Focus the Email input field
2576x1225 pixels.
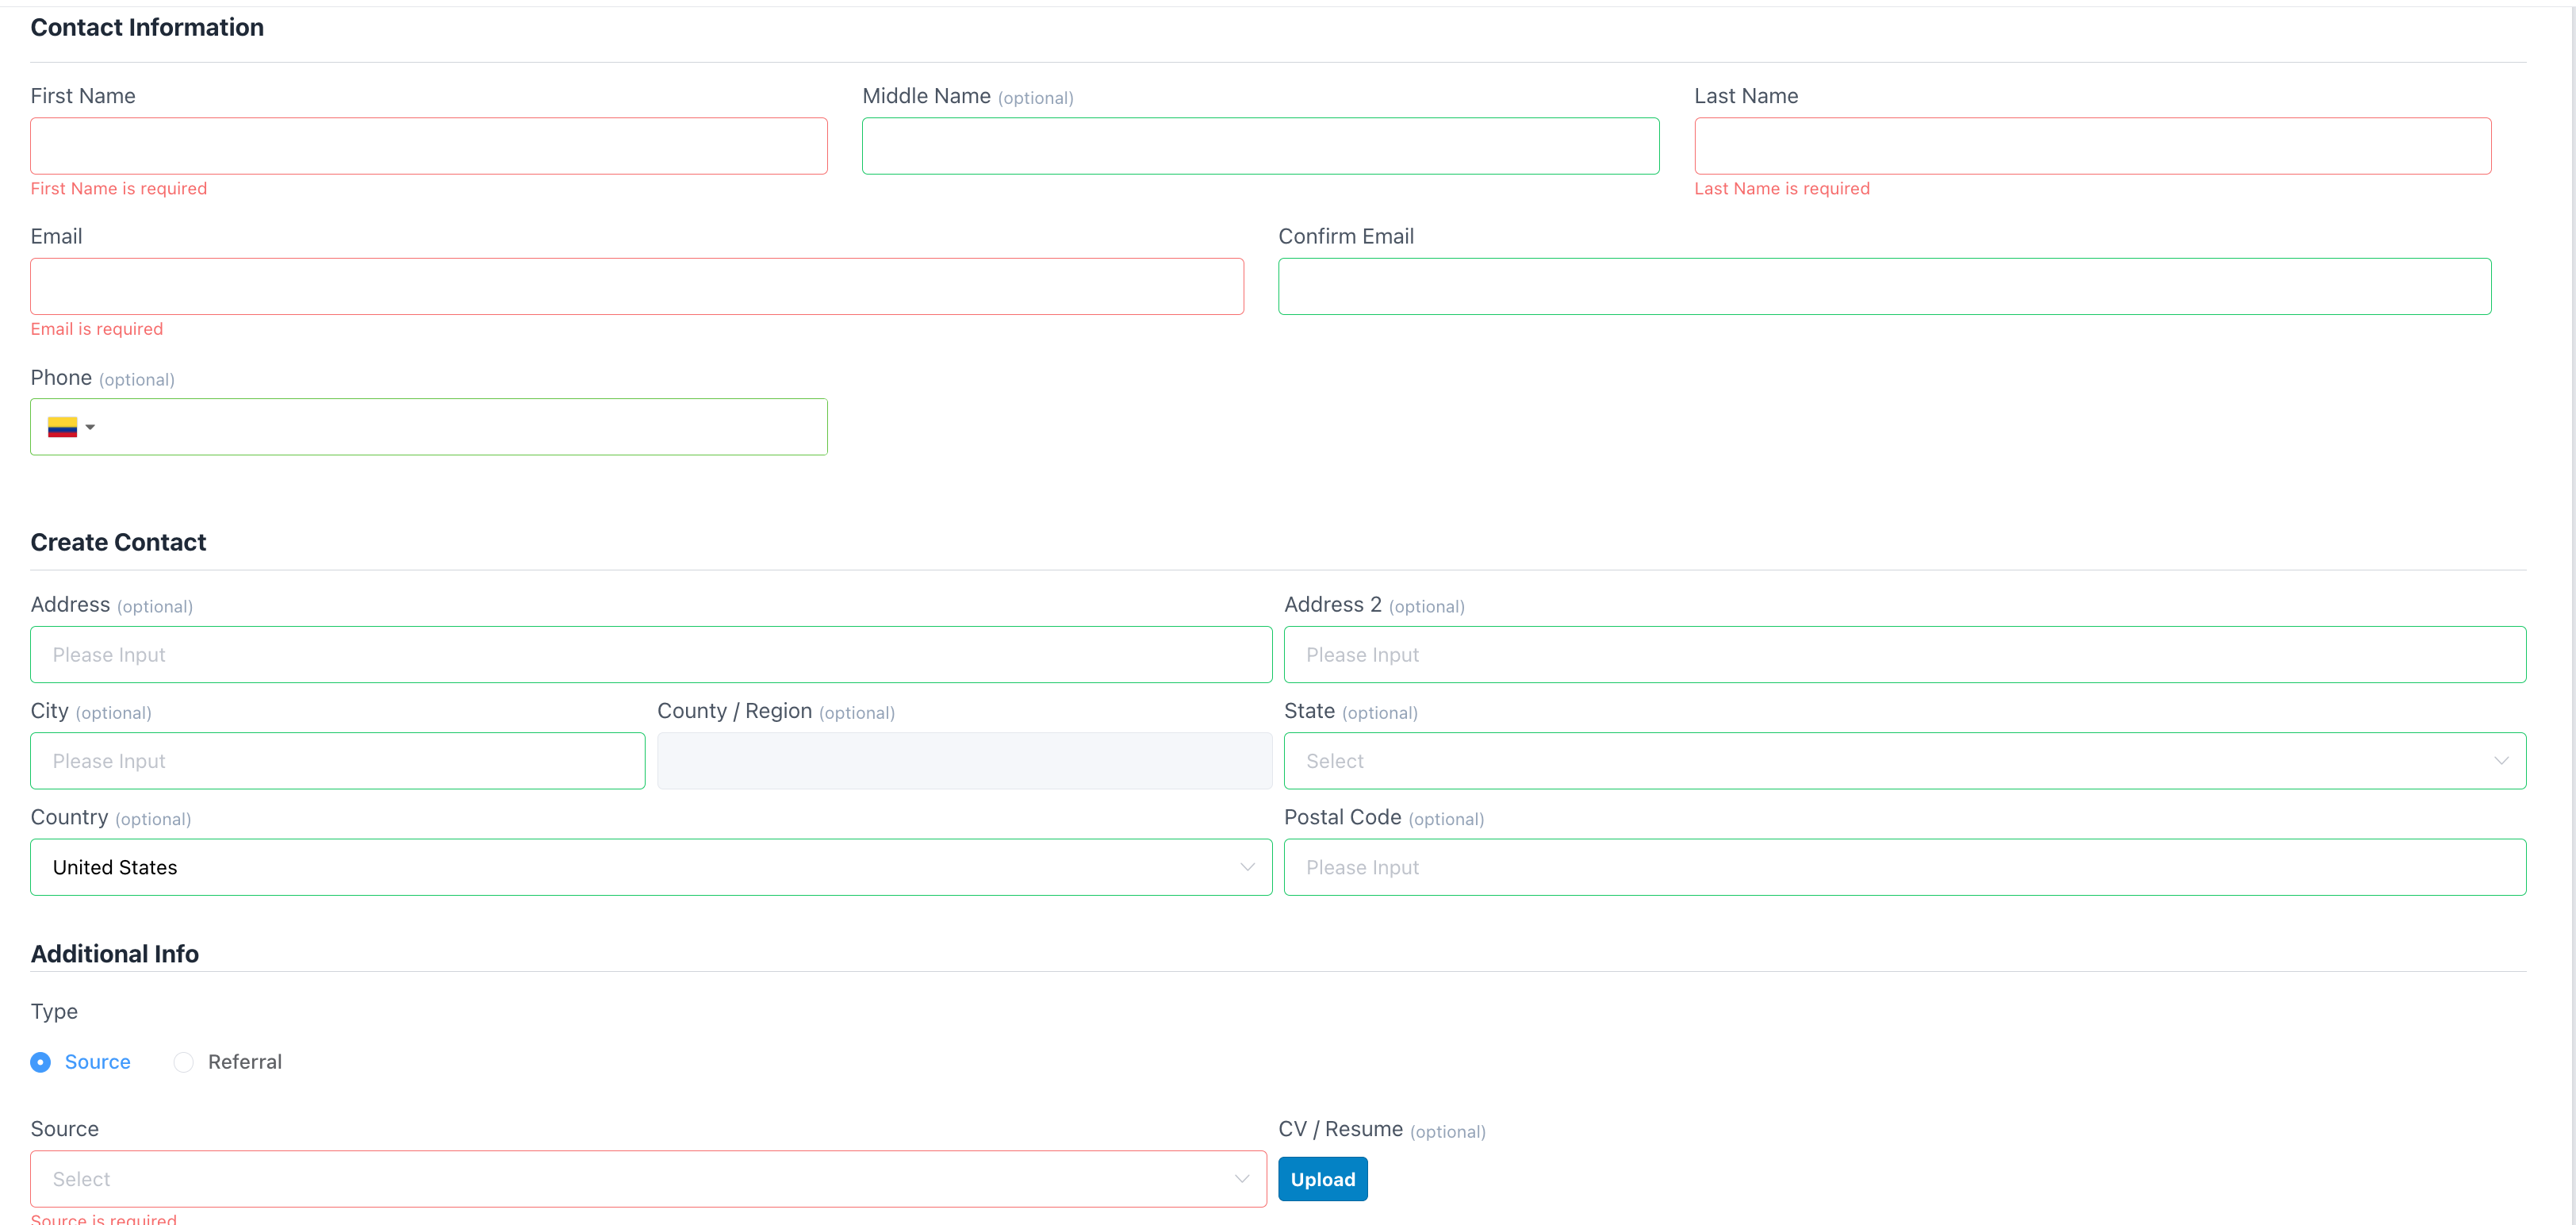pyautogui.click(x=637, y=287)
